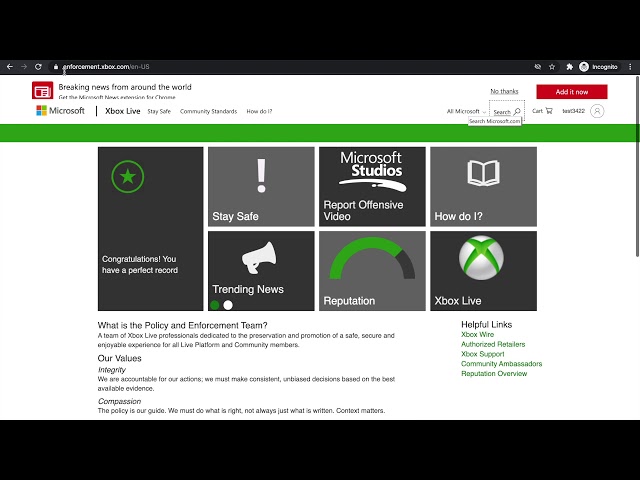Viewport: 640px width, 480px height.
Task: Open the How do I? nav item
Action: 259,111
